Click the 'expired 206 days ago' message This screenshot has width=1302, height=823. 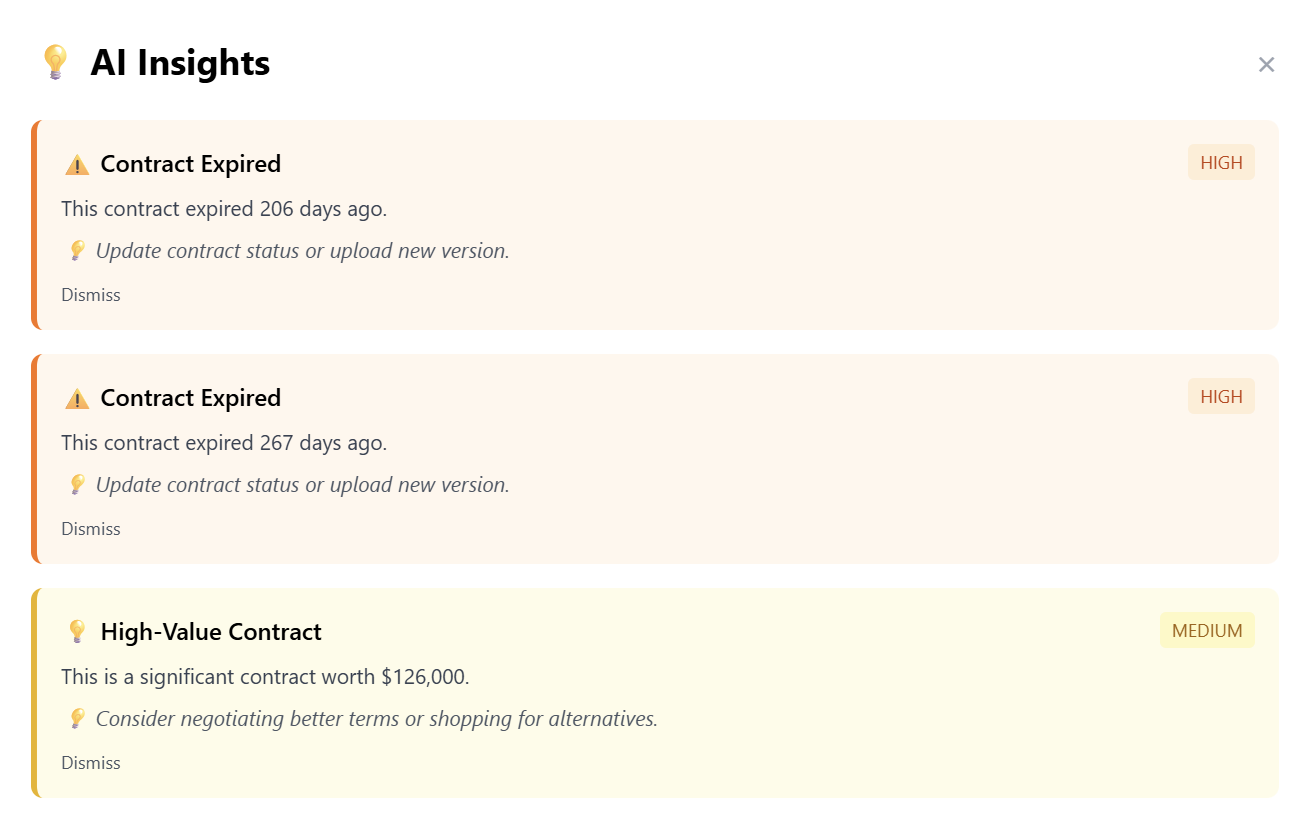coord(224,209)
